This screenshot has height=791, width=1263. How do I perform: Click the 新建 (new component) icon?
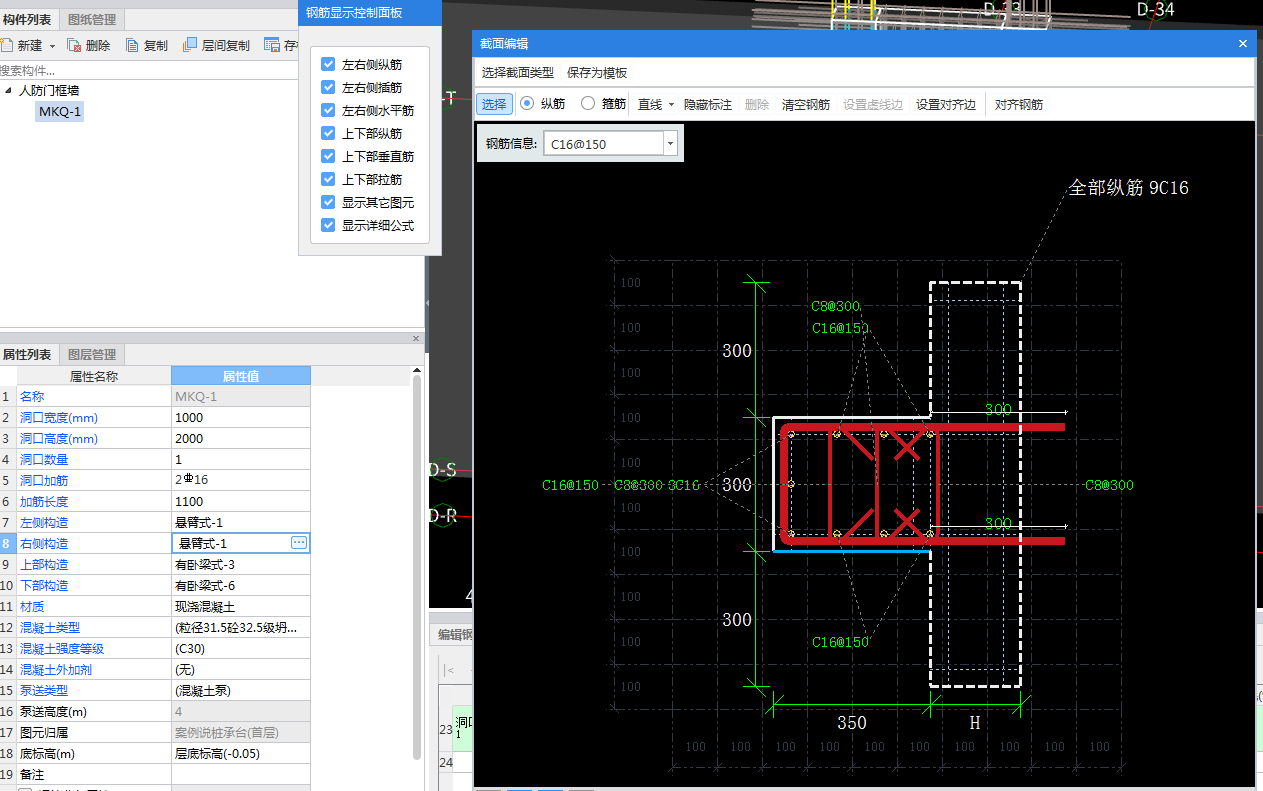click(6, 45)
